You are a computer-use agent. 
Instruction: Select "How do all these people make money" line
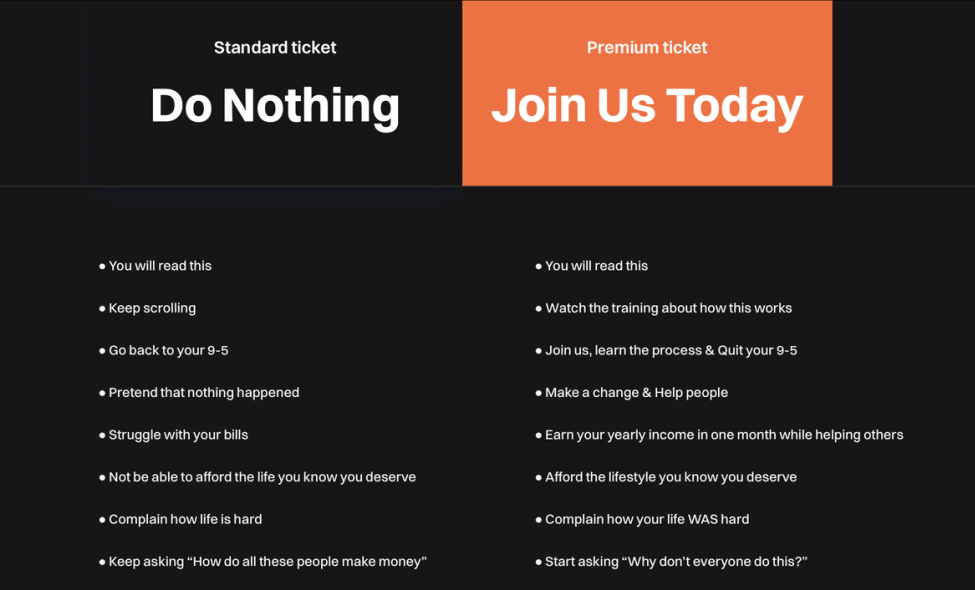click(x=263, y=562)
